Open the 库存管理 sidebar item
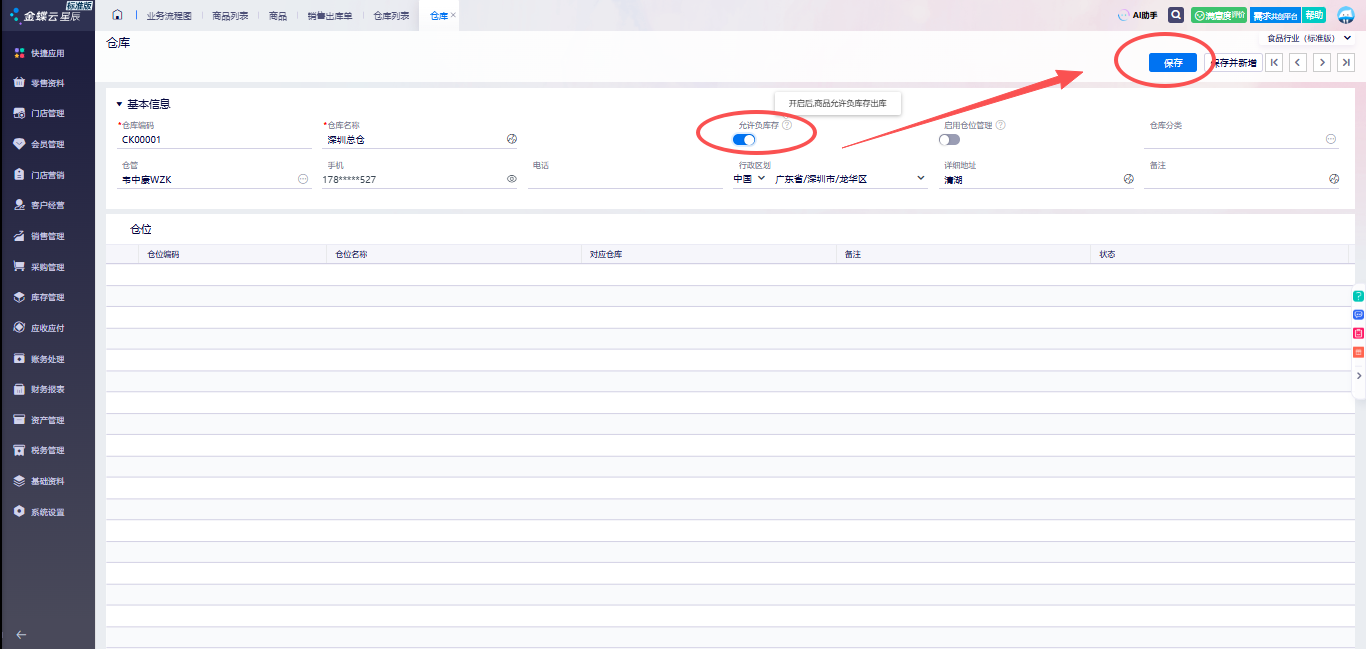 47,297
